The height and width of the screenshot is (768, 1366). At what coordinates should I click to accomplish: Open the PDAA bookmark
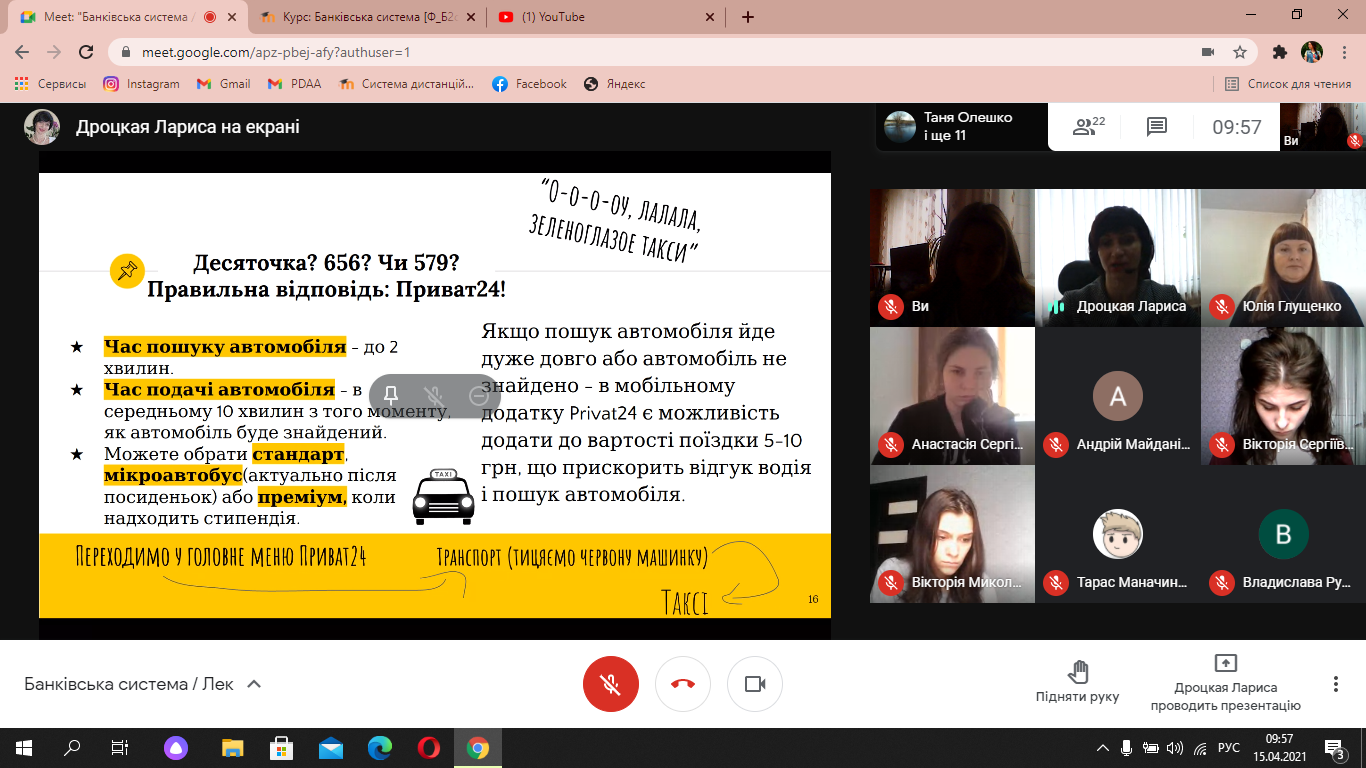tap(294, 84)
